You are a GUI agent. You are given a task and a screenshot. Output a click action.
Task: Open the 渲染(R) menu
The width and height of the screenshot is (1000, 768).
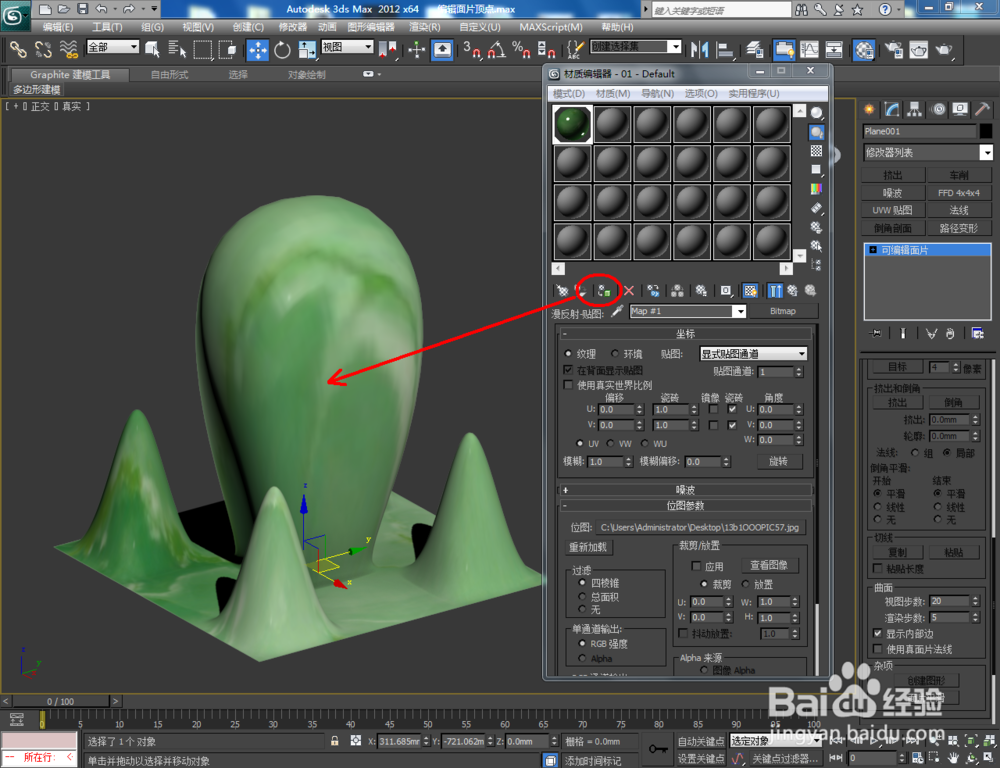pos(425,27)
